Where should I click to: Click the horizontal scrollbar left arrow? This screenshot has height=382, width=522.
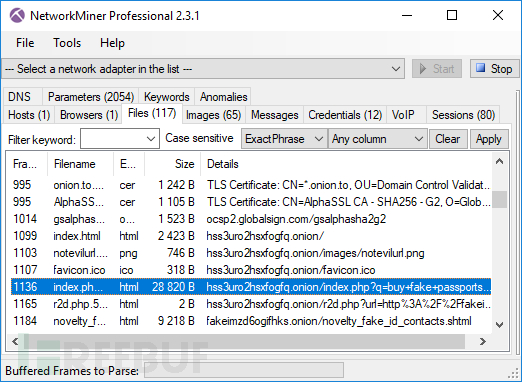tap(15, 342)
